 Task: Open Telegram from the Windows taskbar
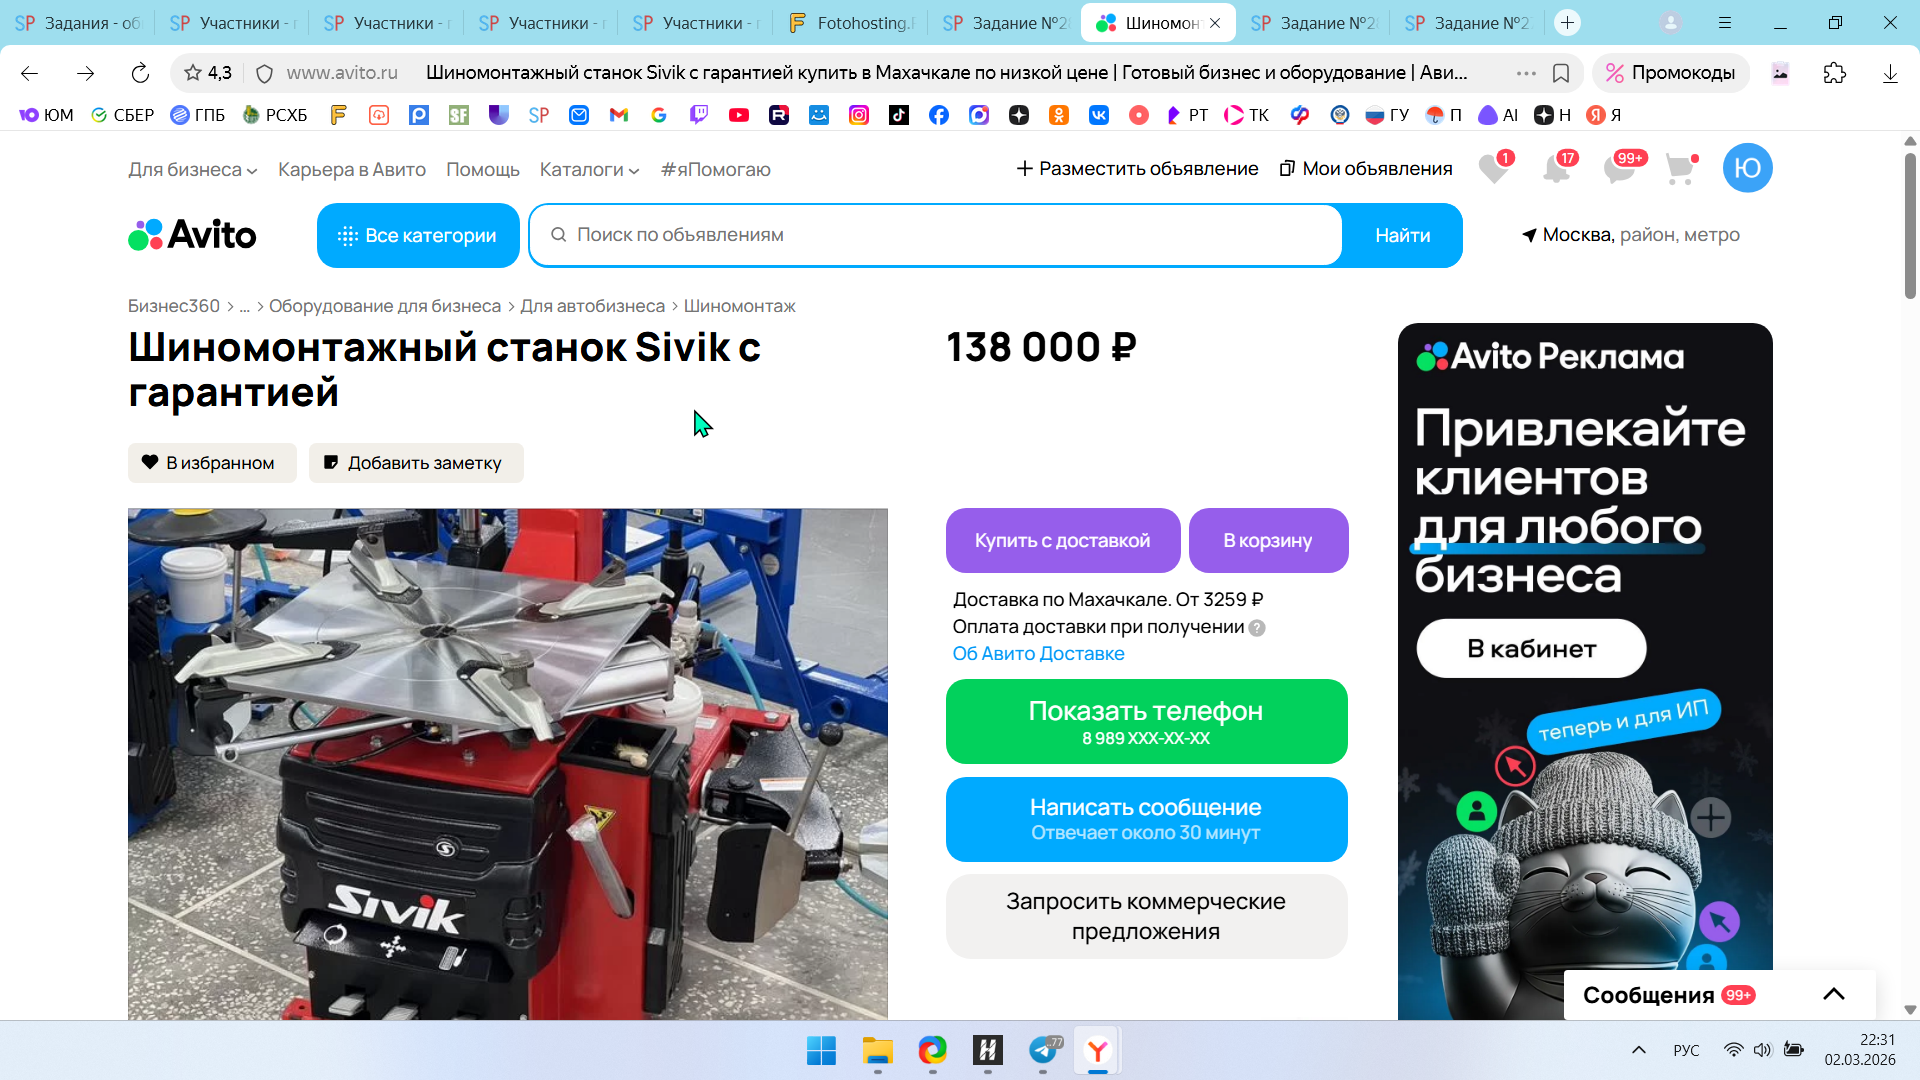[x=1043, y=1051]
